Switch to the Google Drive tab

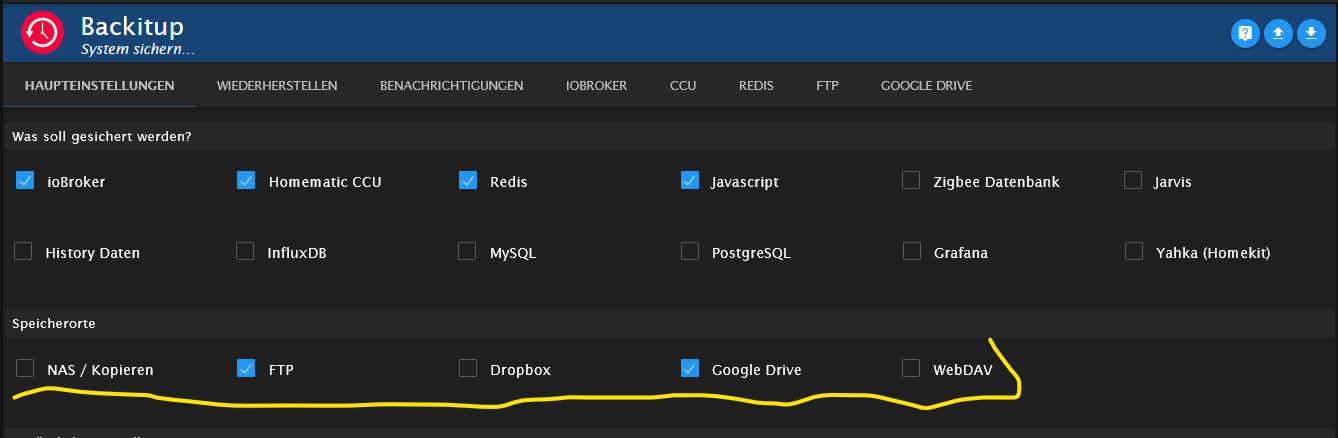(926, 86)
